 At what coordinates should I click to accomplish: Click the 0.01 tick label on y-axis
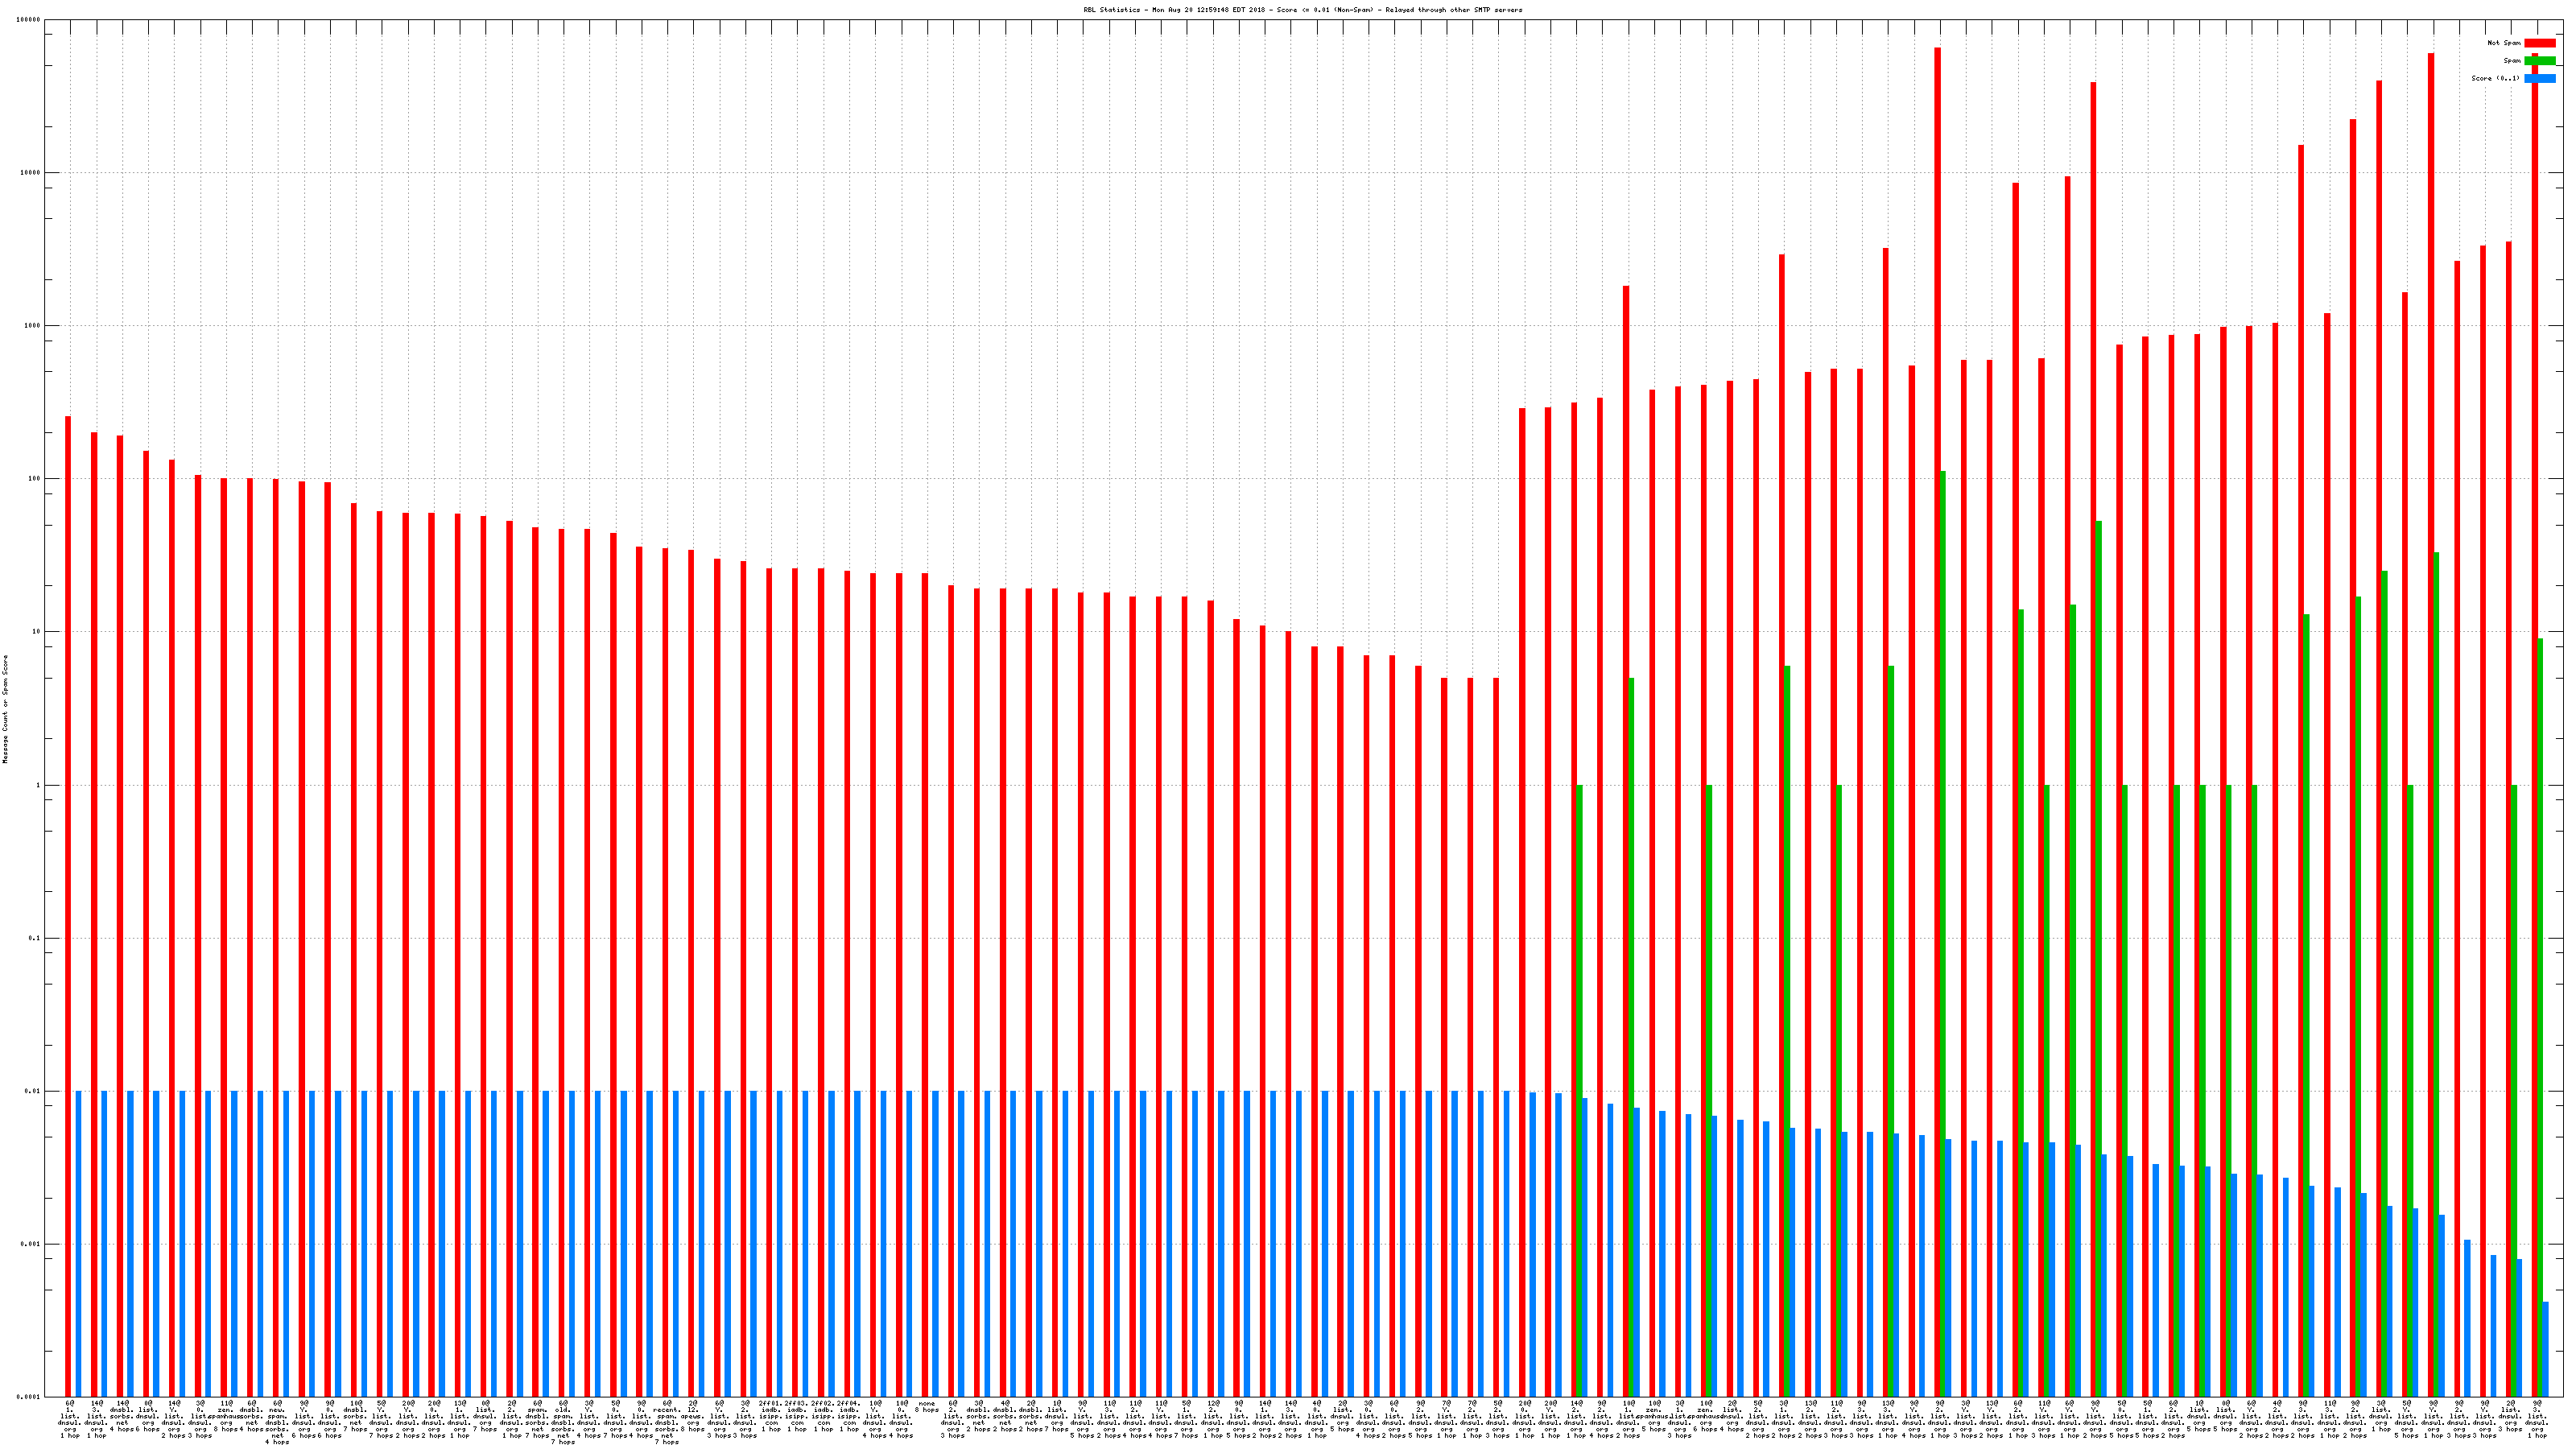33,1091
